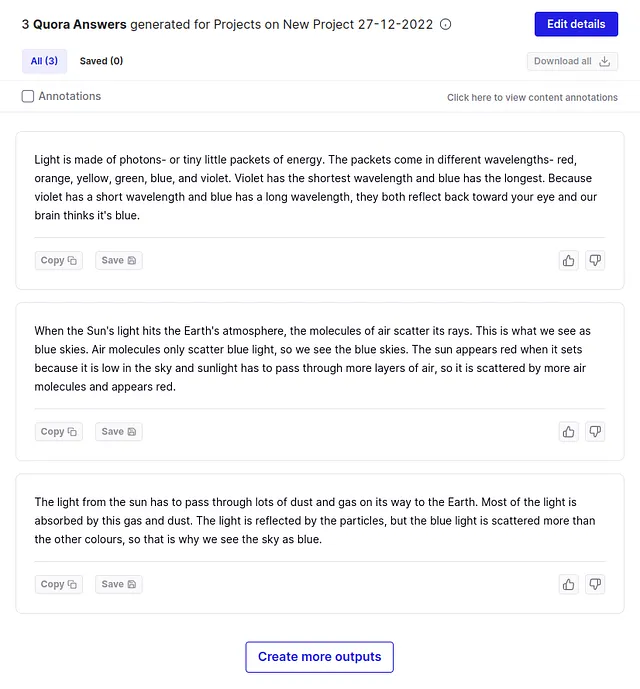Viewport: 640px width, 689px height.
Task: Click Create more outputs button
Action: tap(320, 656)
